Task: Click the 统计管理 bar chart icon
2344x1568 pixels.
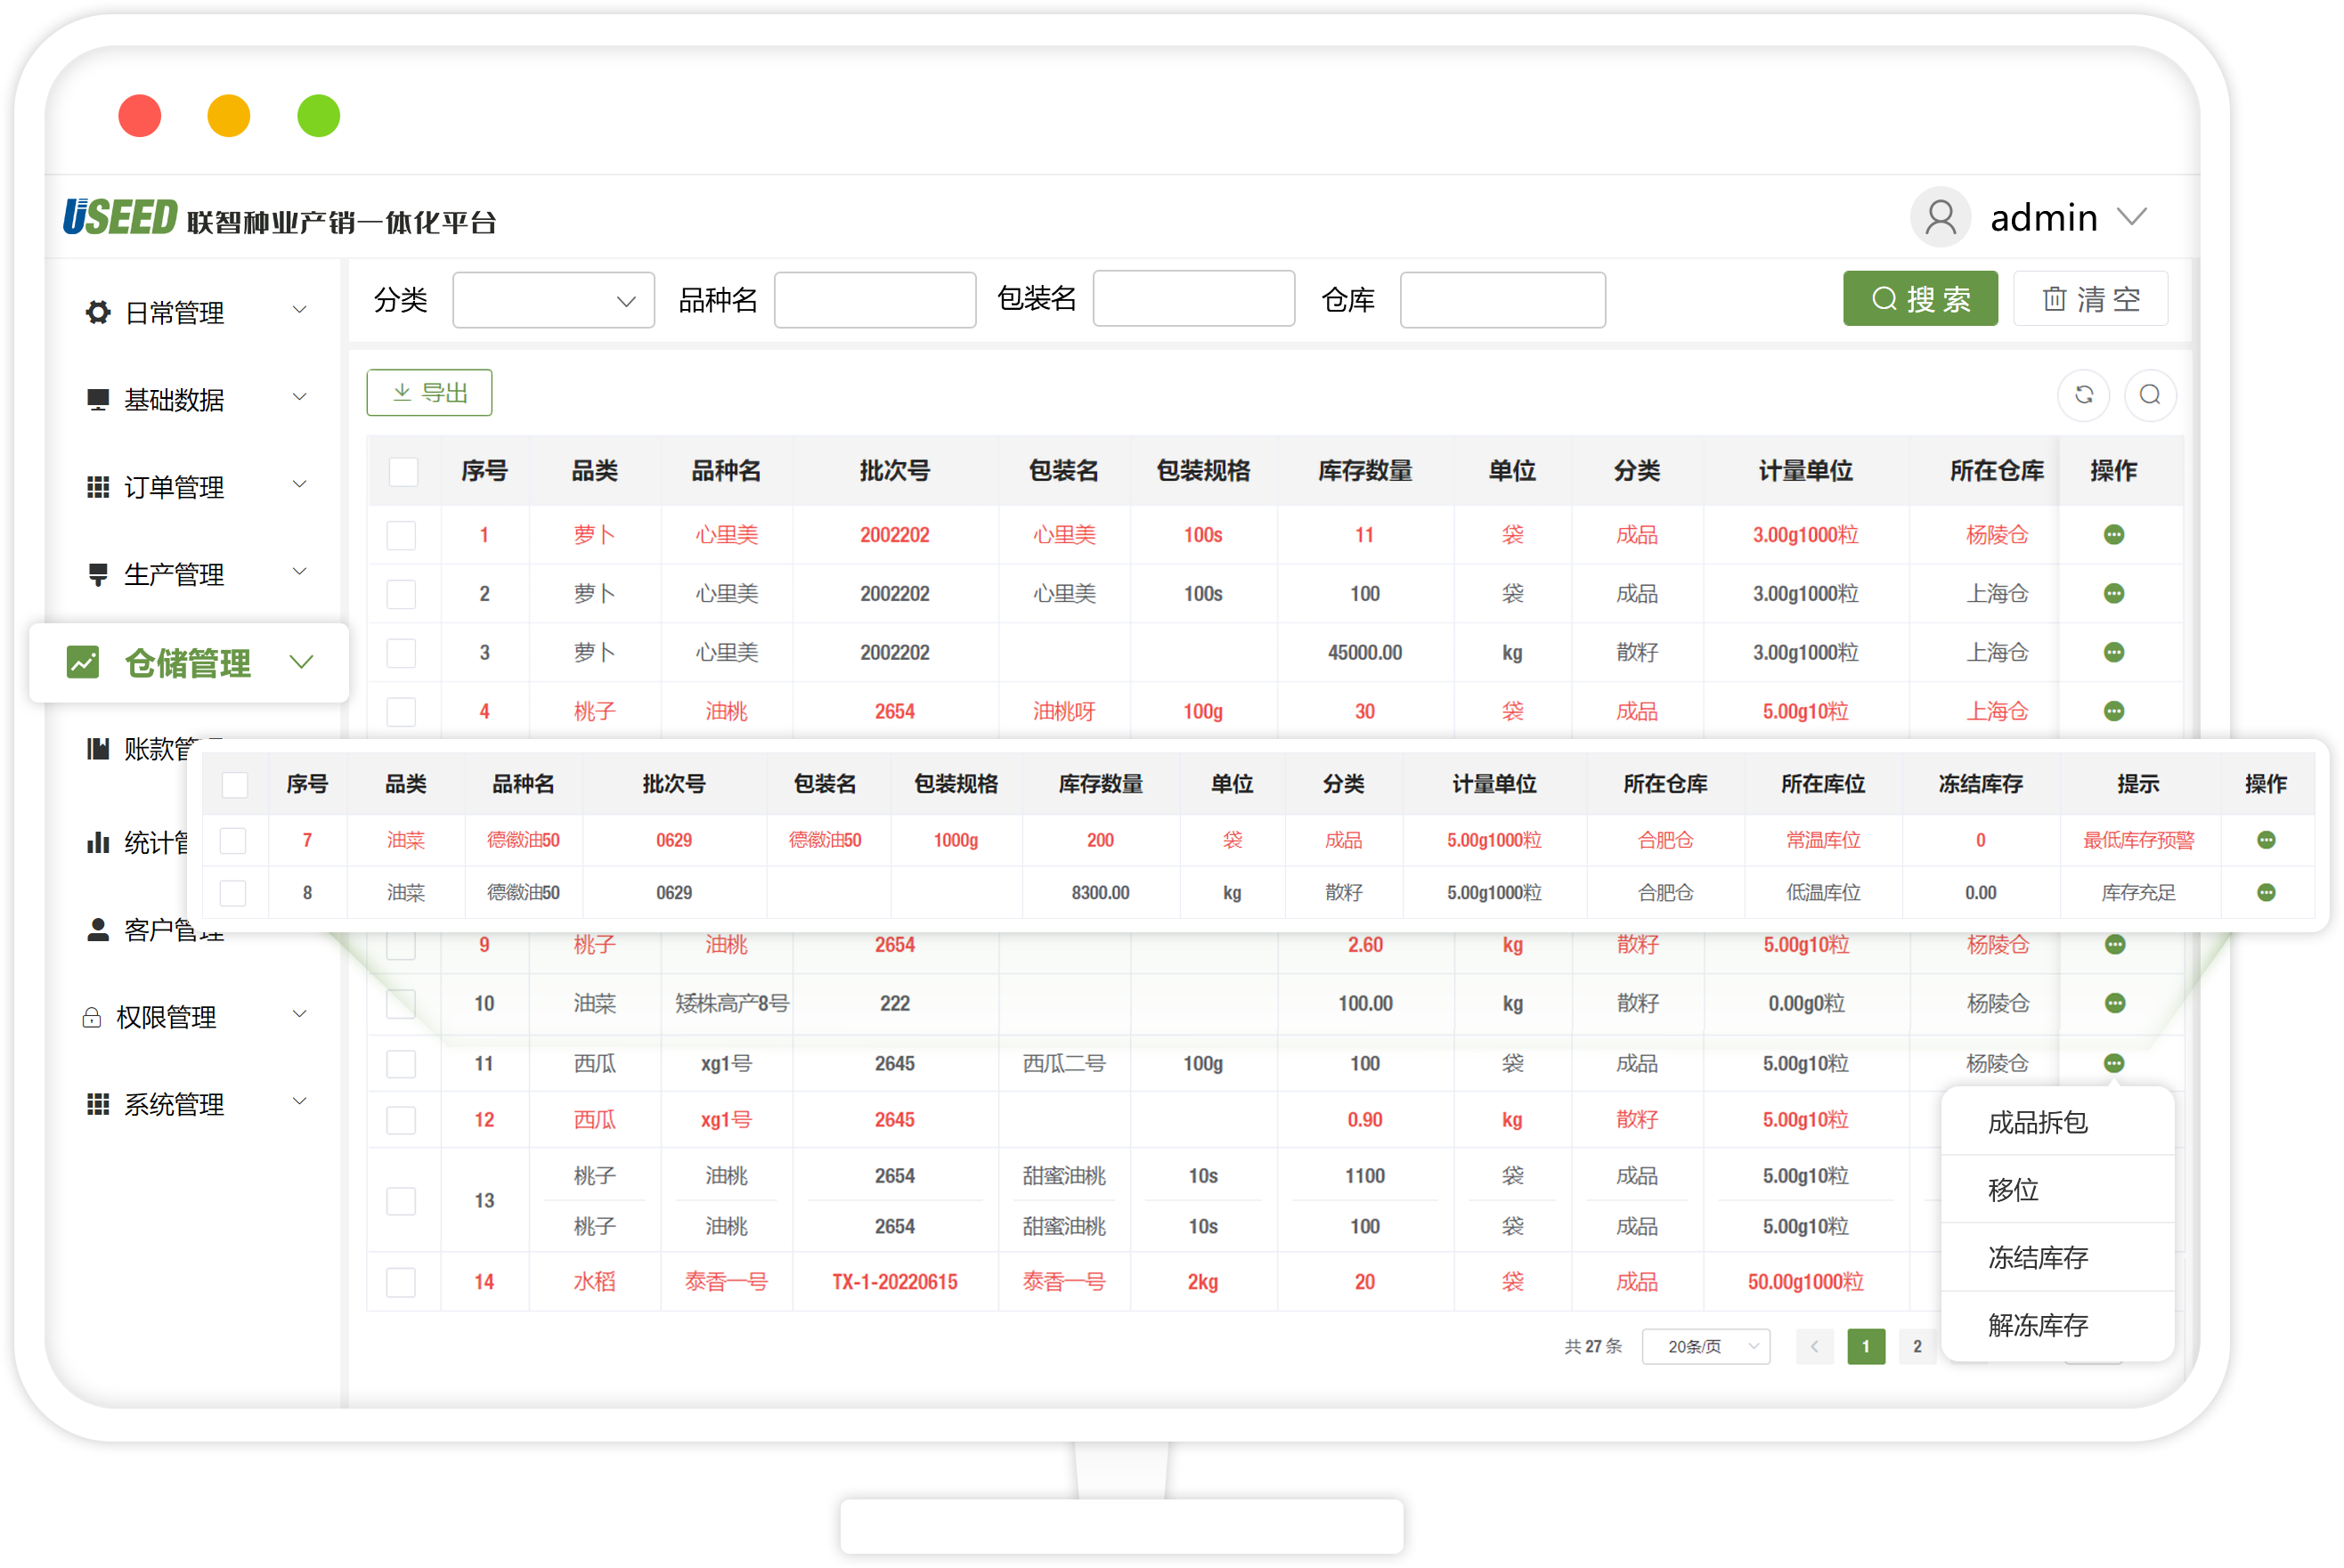Action: [97, 843]
